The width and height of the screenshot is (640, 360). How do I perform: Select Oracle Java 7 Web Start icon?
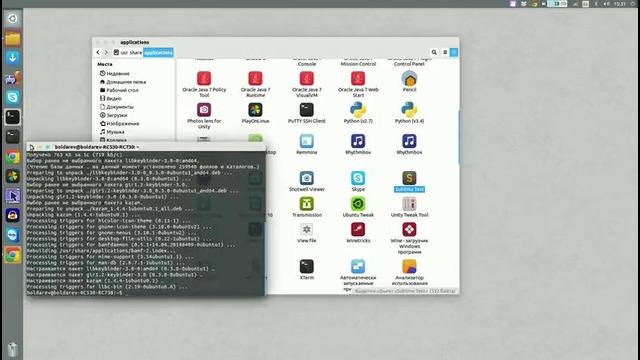[358, 78]
